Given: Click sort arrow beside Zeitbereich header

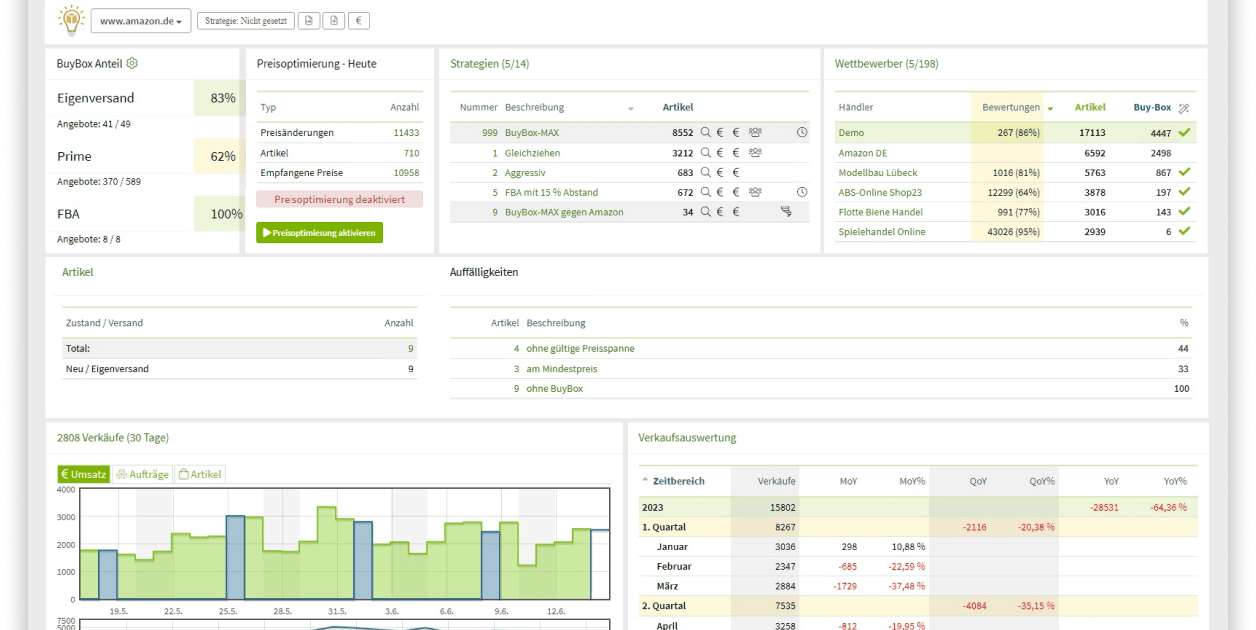Looking at the screenshot, I should pyautogui.click(x=645, y=481).
